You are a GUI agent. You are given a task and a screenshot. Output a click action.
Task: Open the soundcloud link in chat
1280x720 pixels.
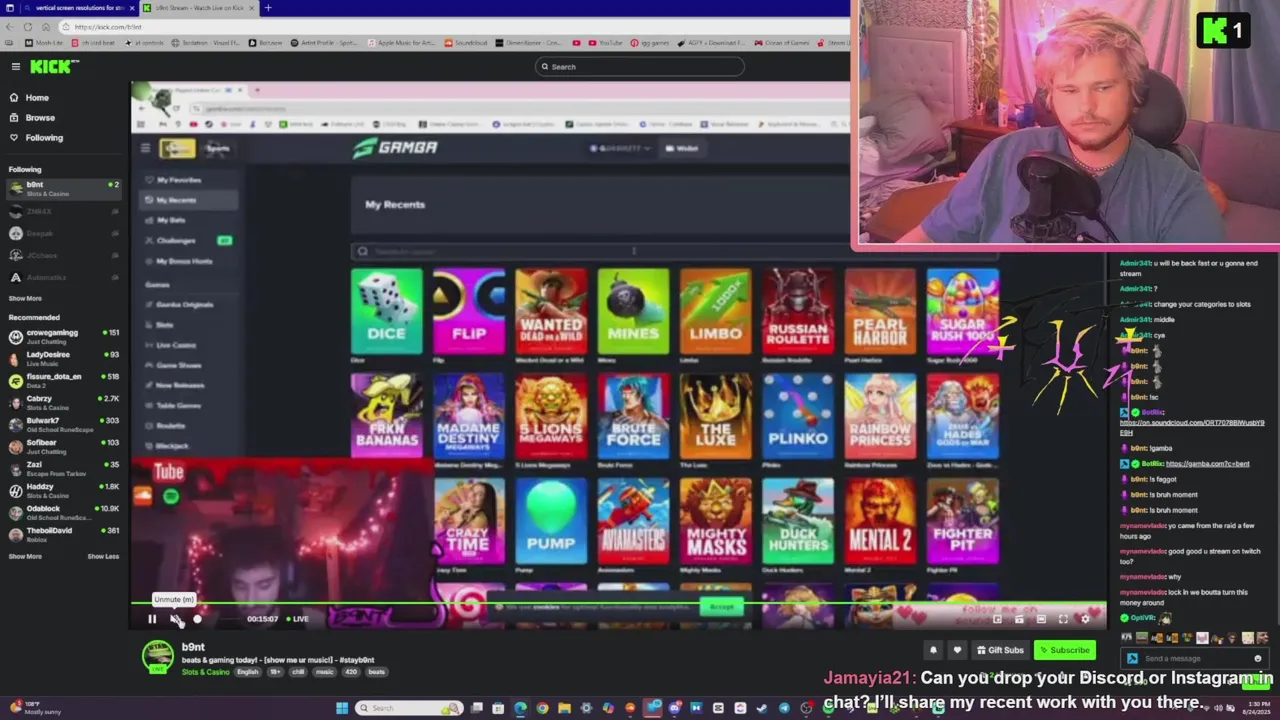pos(1191,427)
